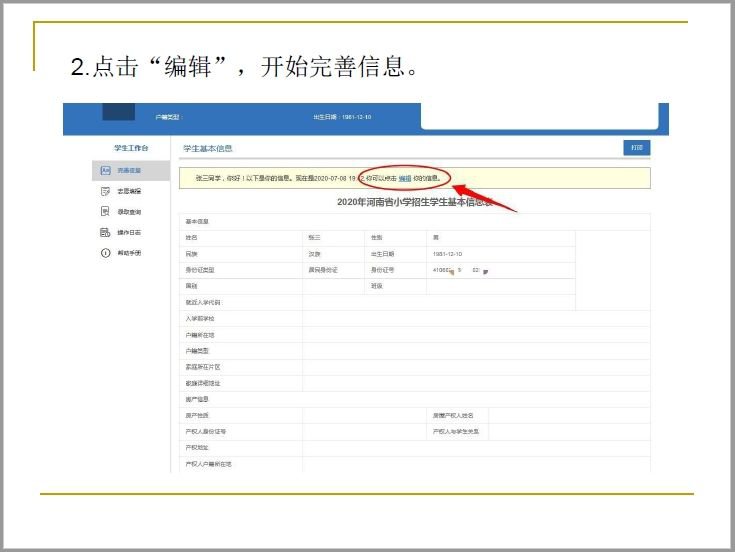This screenshot has width=735, height=552.
Task: Open the 志愿填报 menu item
Action: click(x=128, y=191)
